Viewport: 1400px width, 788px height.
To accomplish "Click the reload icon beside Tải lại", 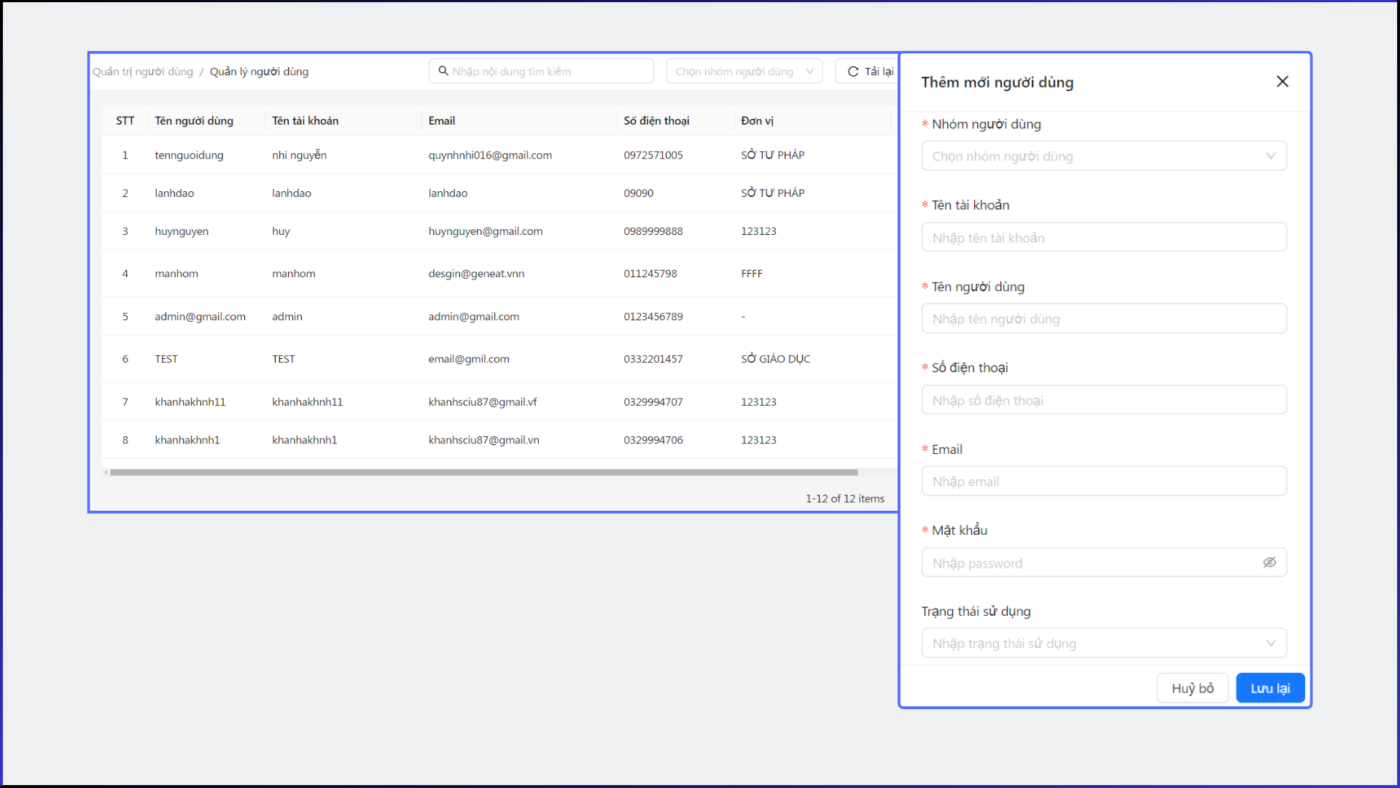I will pos(853,71).
